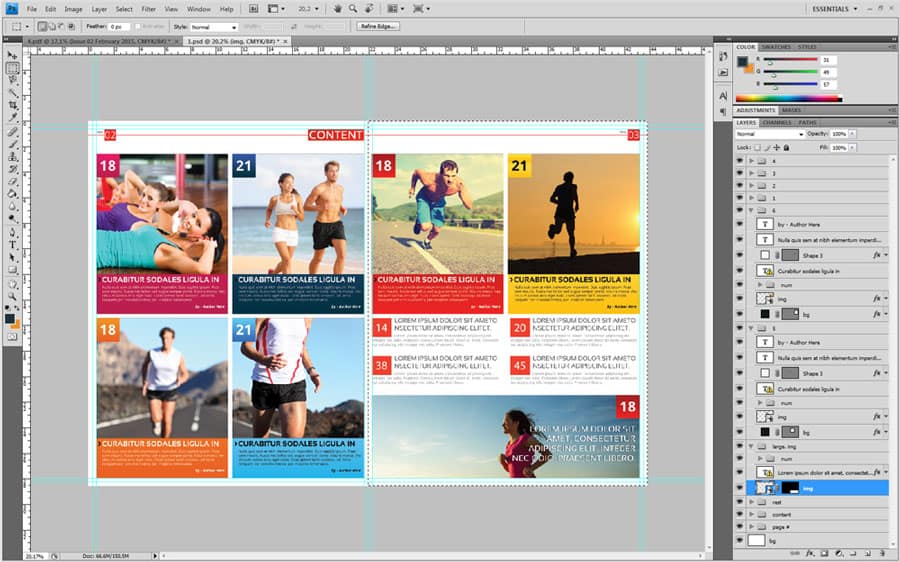Hide the group 4 layer
This screenshot has height=562, width=900.
(x=740, y=161)
